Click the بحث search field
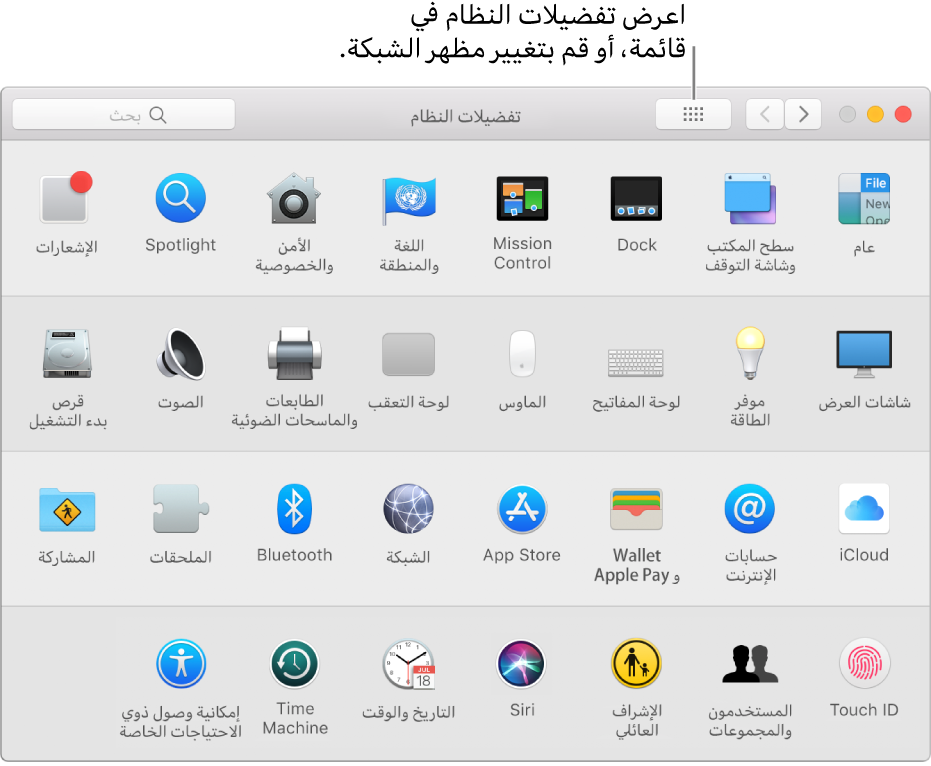Image resolution: width=931 pixels, height=766 pixels. coord(124,114)
